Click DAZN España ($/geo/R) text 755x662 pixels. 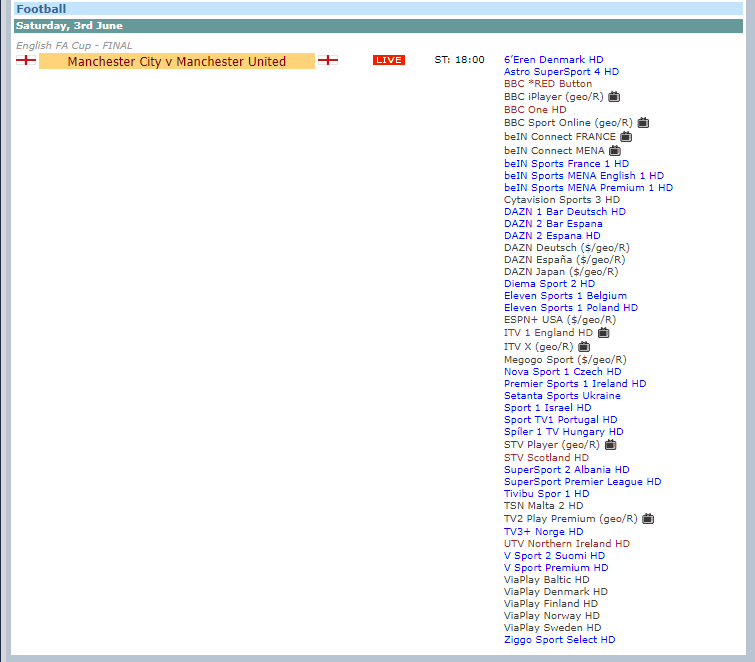(x=565, y=260)
